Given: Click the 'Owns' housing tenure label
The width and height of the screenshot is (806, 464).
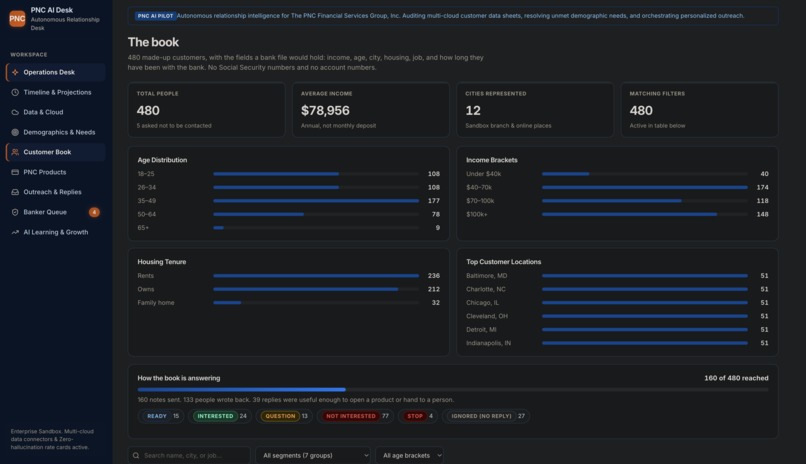Looking at the screenshot, I should click(x=145, y=289).
